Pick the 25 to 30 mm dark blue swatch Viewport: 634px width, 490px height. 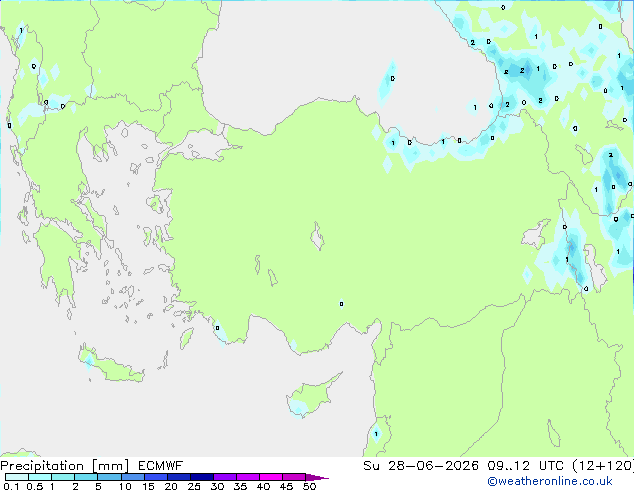coord(202,477)
